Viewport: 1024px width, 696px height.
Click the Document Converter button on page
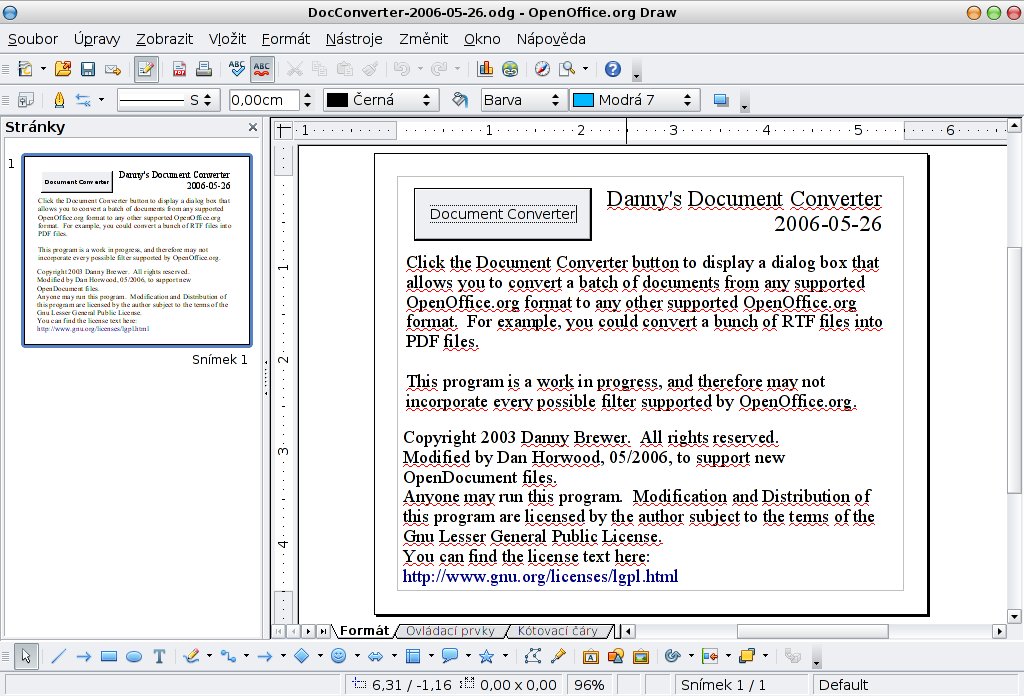point(503,214)
